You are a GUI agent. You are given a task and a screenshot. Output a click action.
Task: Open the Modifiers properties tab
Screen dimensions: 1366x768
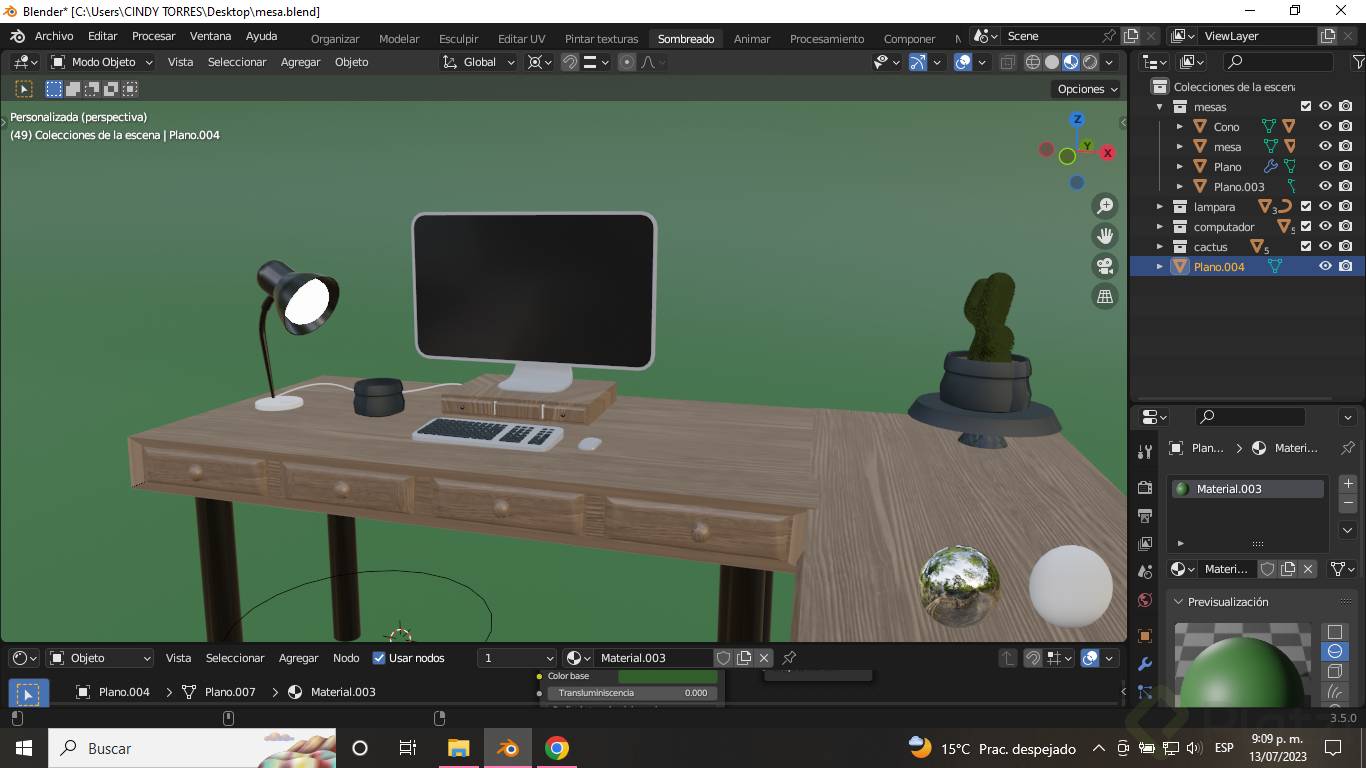(x=1145, y=664)
